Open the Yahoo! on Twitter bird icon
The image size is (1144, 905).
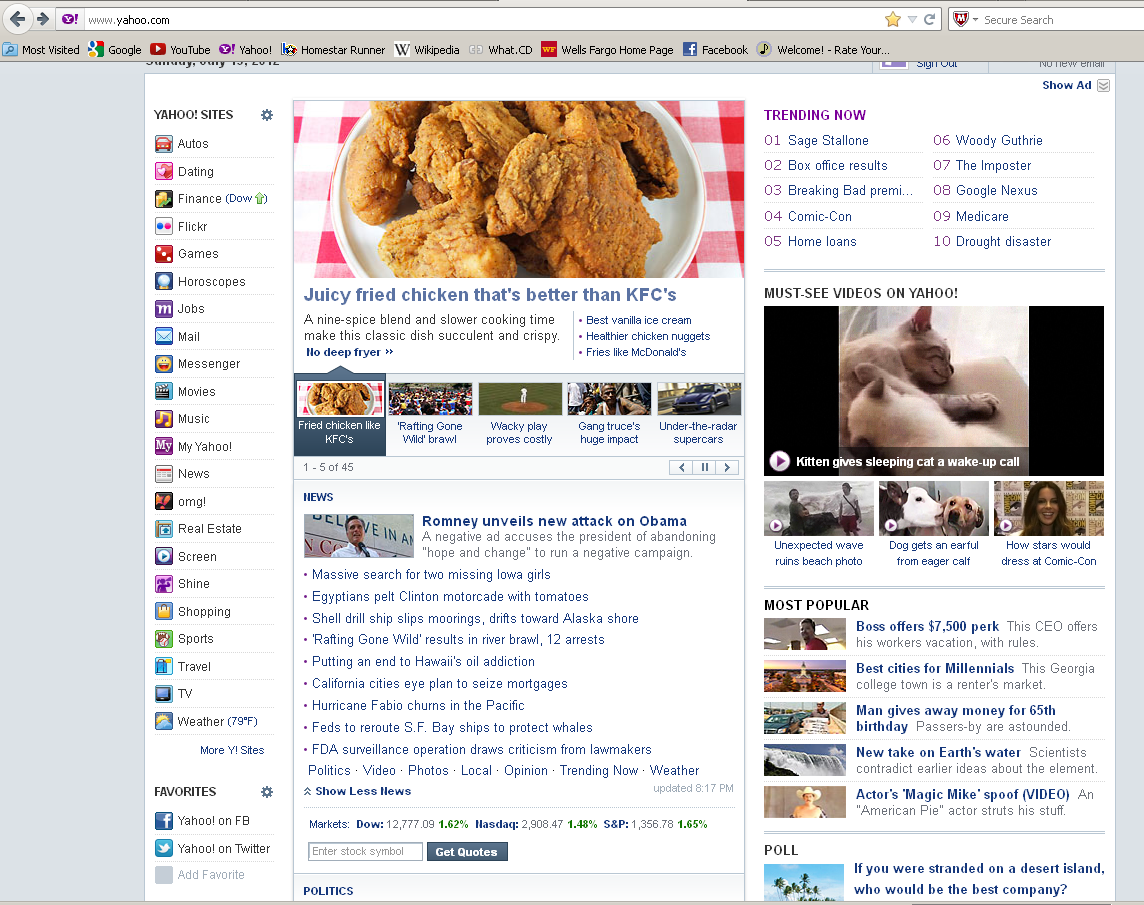coord(163,848)
